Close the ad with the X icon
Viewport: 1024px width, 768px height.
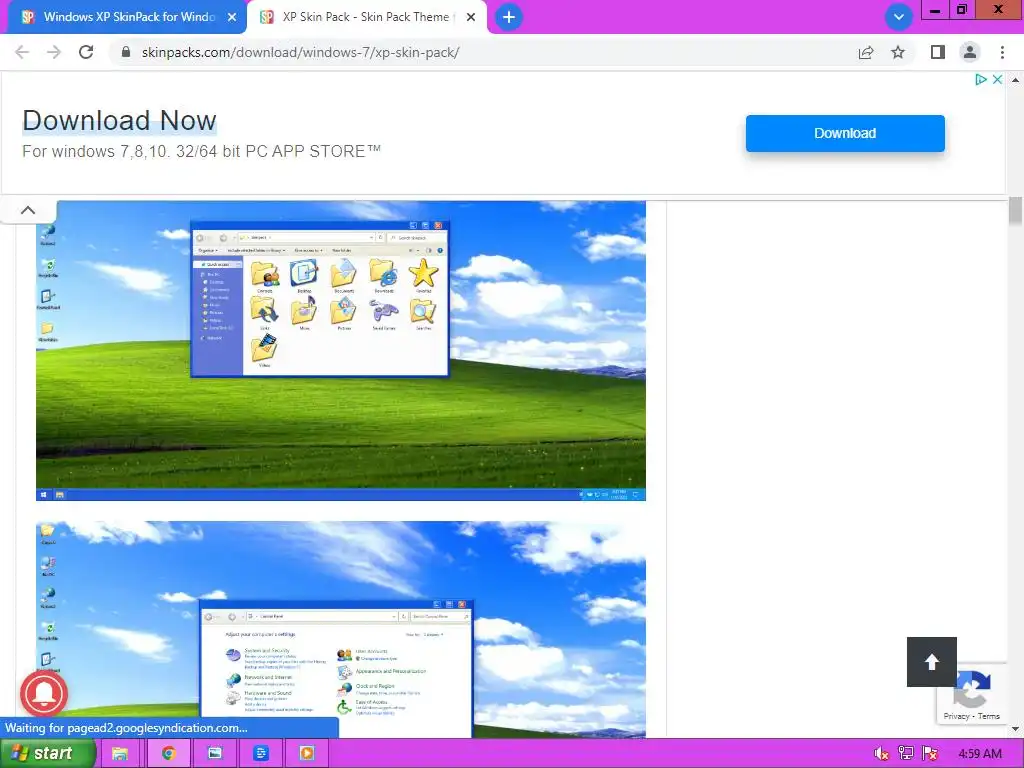click(997, 79)
